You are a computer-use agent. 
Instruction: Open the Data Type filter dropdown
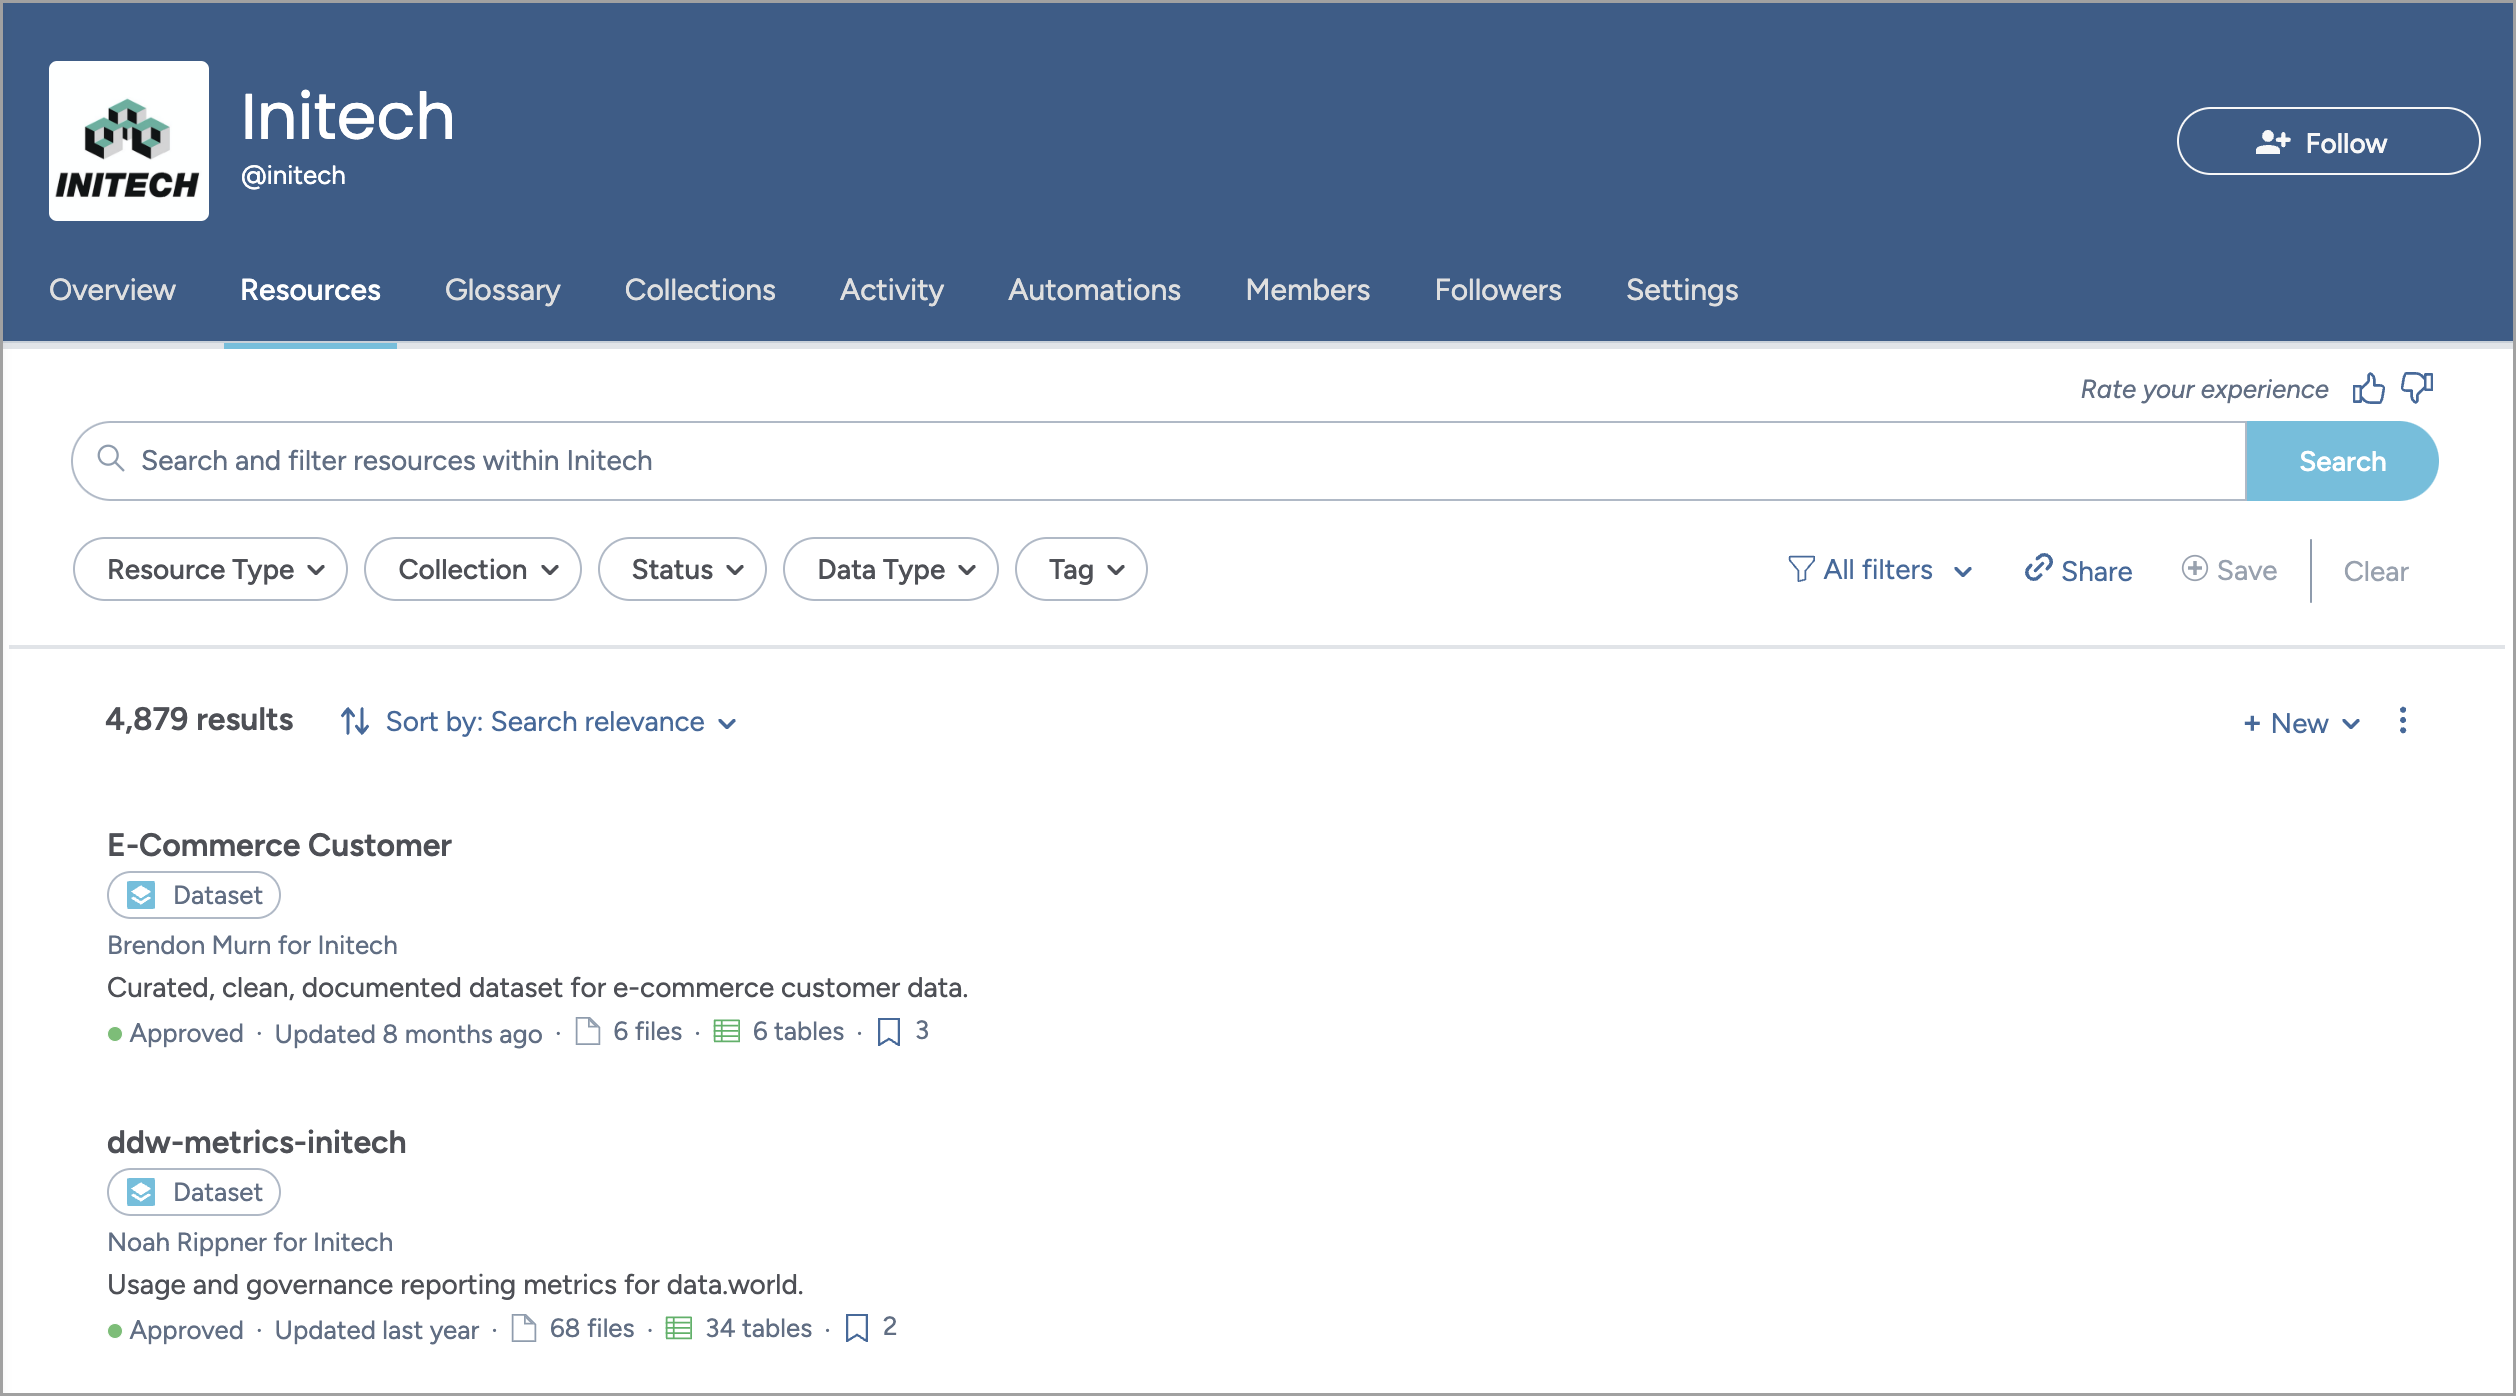[890, 569]
